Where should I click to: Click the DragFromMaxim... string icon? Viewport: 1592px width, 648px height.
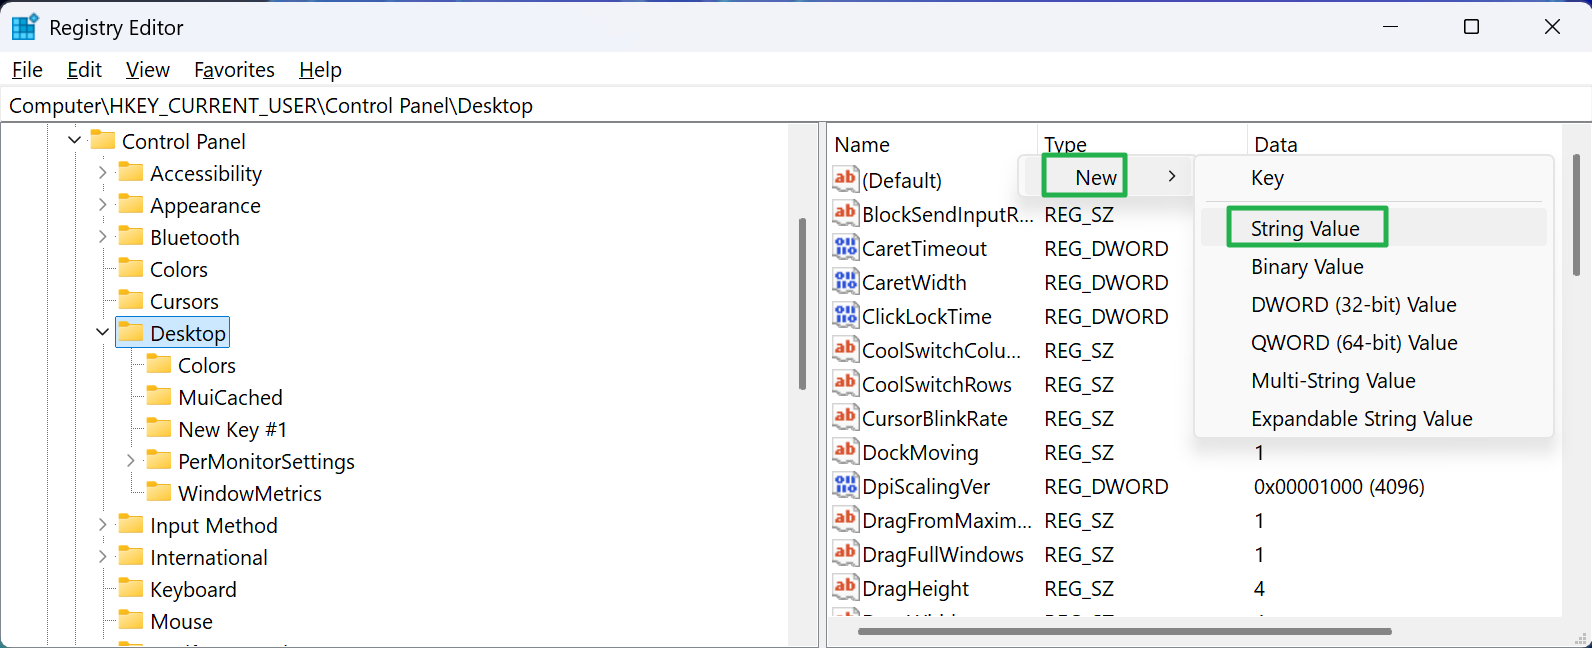[x=846, y=519]
